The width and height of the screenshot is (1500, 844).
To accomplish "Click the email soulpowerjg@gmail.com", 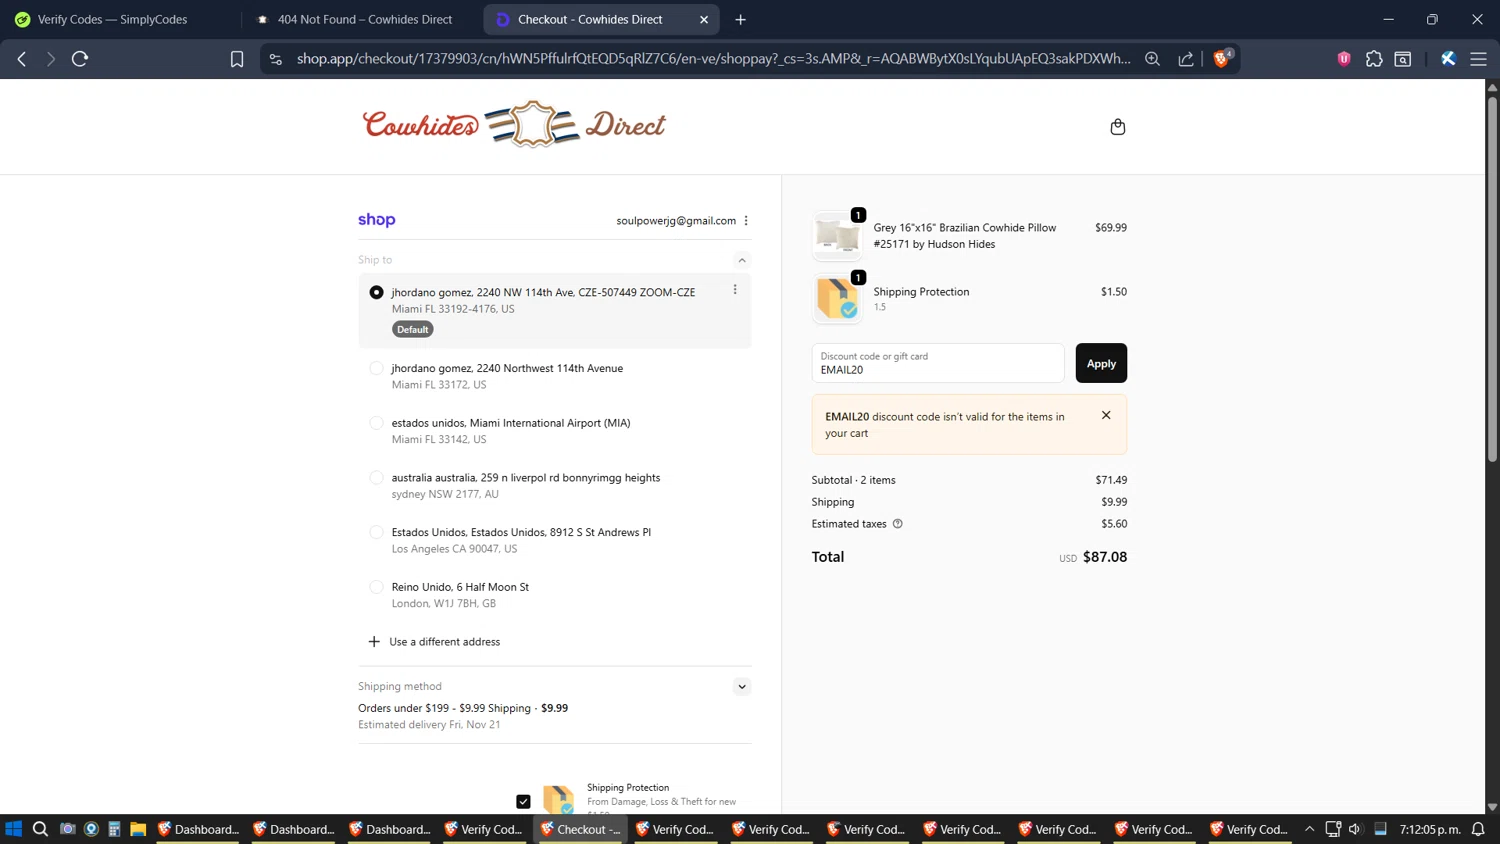I will [676, 221].
